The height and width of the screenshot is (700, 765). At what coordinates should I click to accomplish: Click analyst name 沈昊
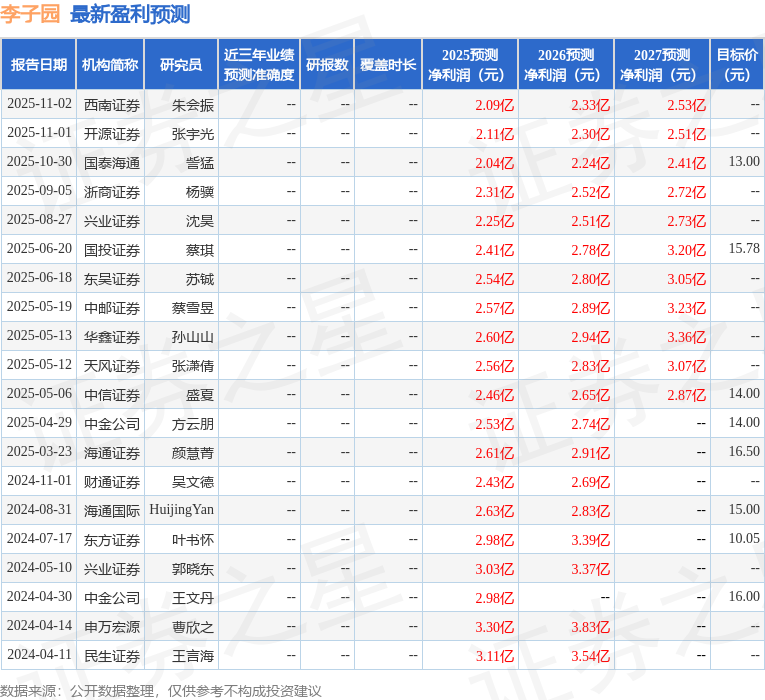pos(200,221)
